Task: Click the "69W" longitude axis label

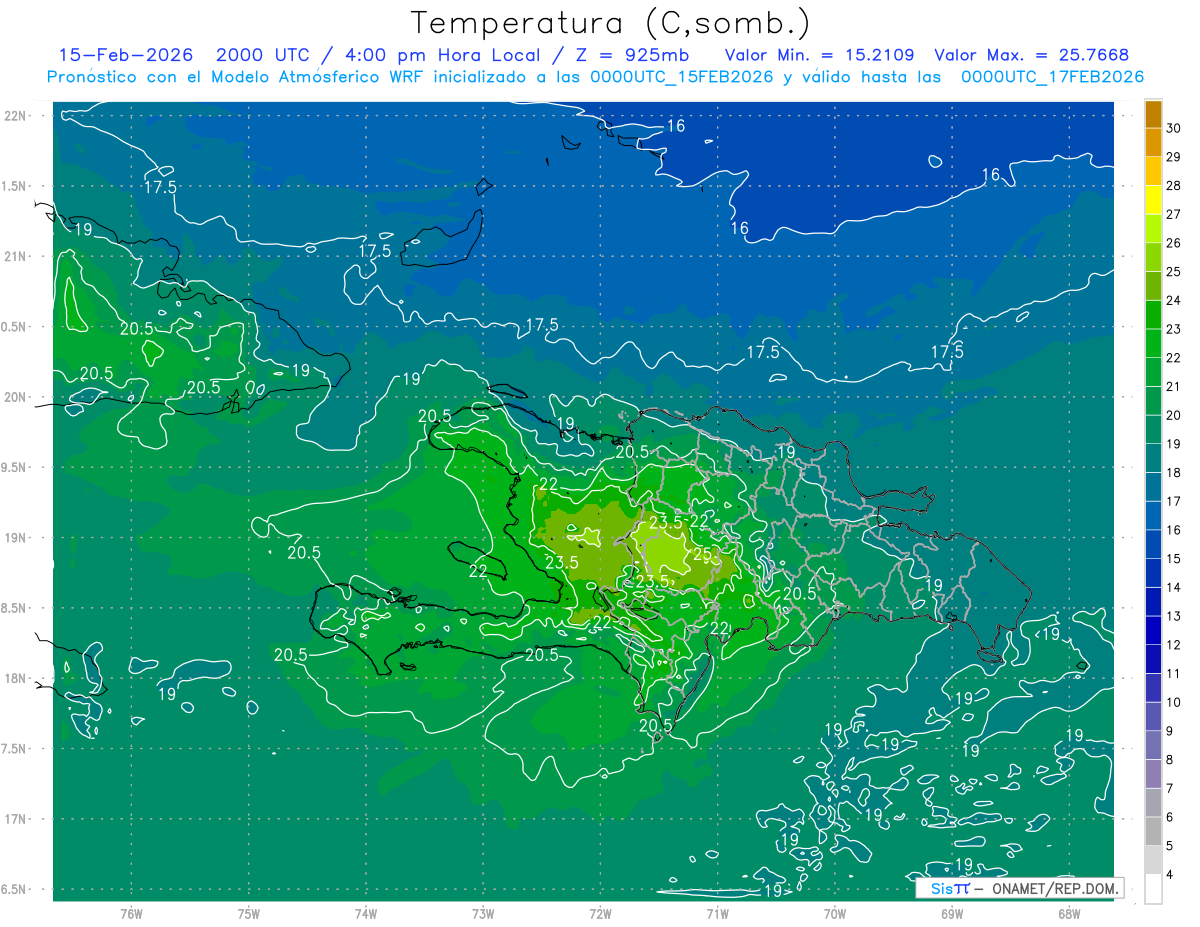Action: 951,914
